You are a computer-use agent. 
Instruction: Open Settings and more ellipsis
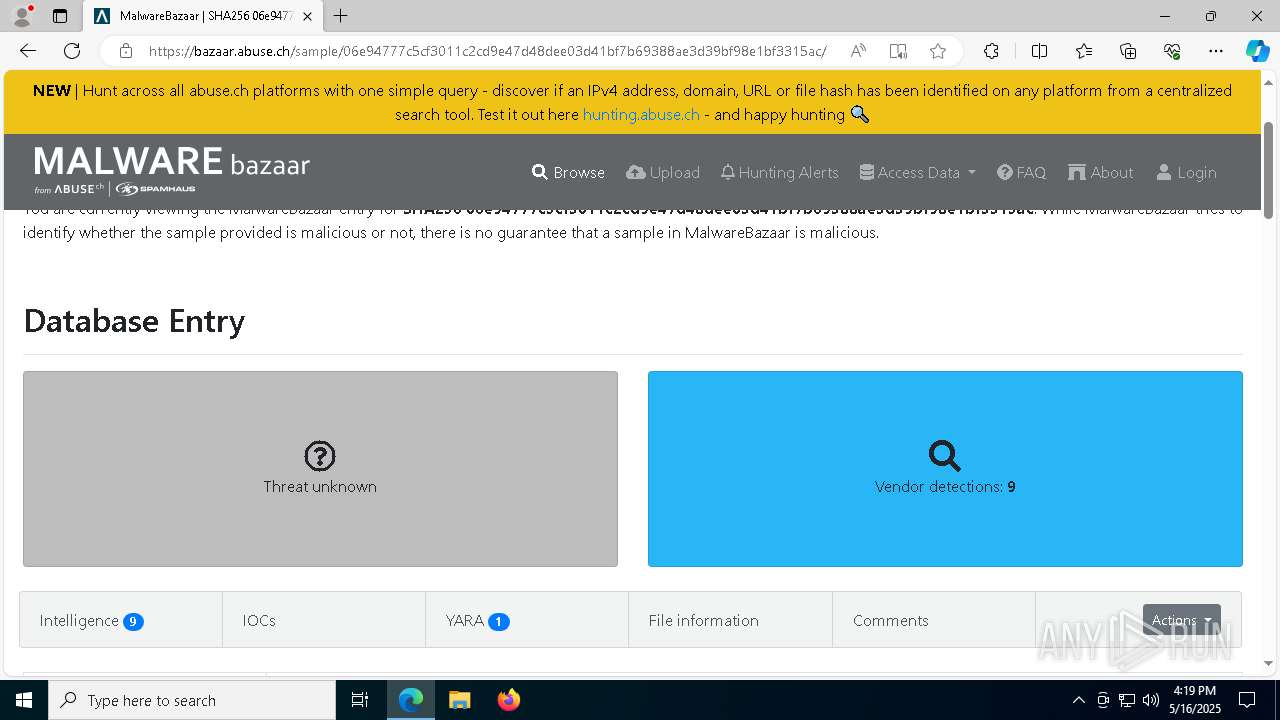(x=1216, y=51)
